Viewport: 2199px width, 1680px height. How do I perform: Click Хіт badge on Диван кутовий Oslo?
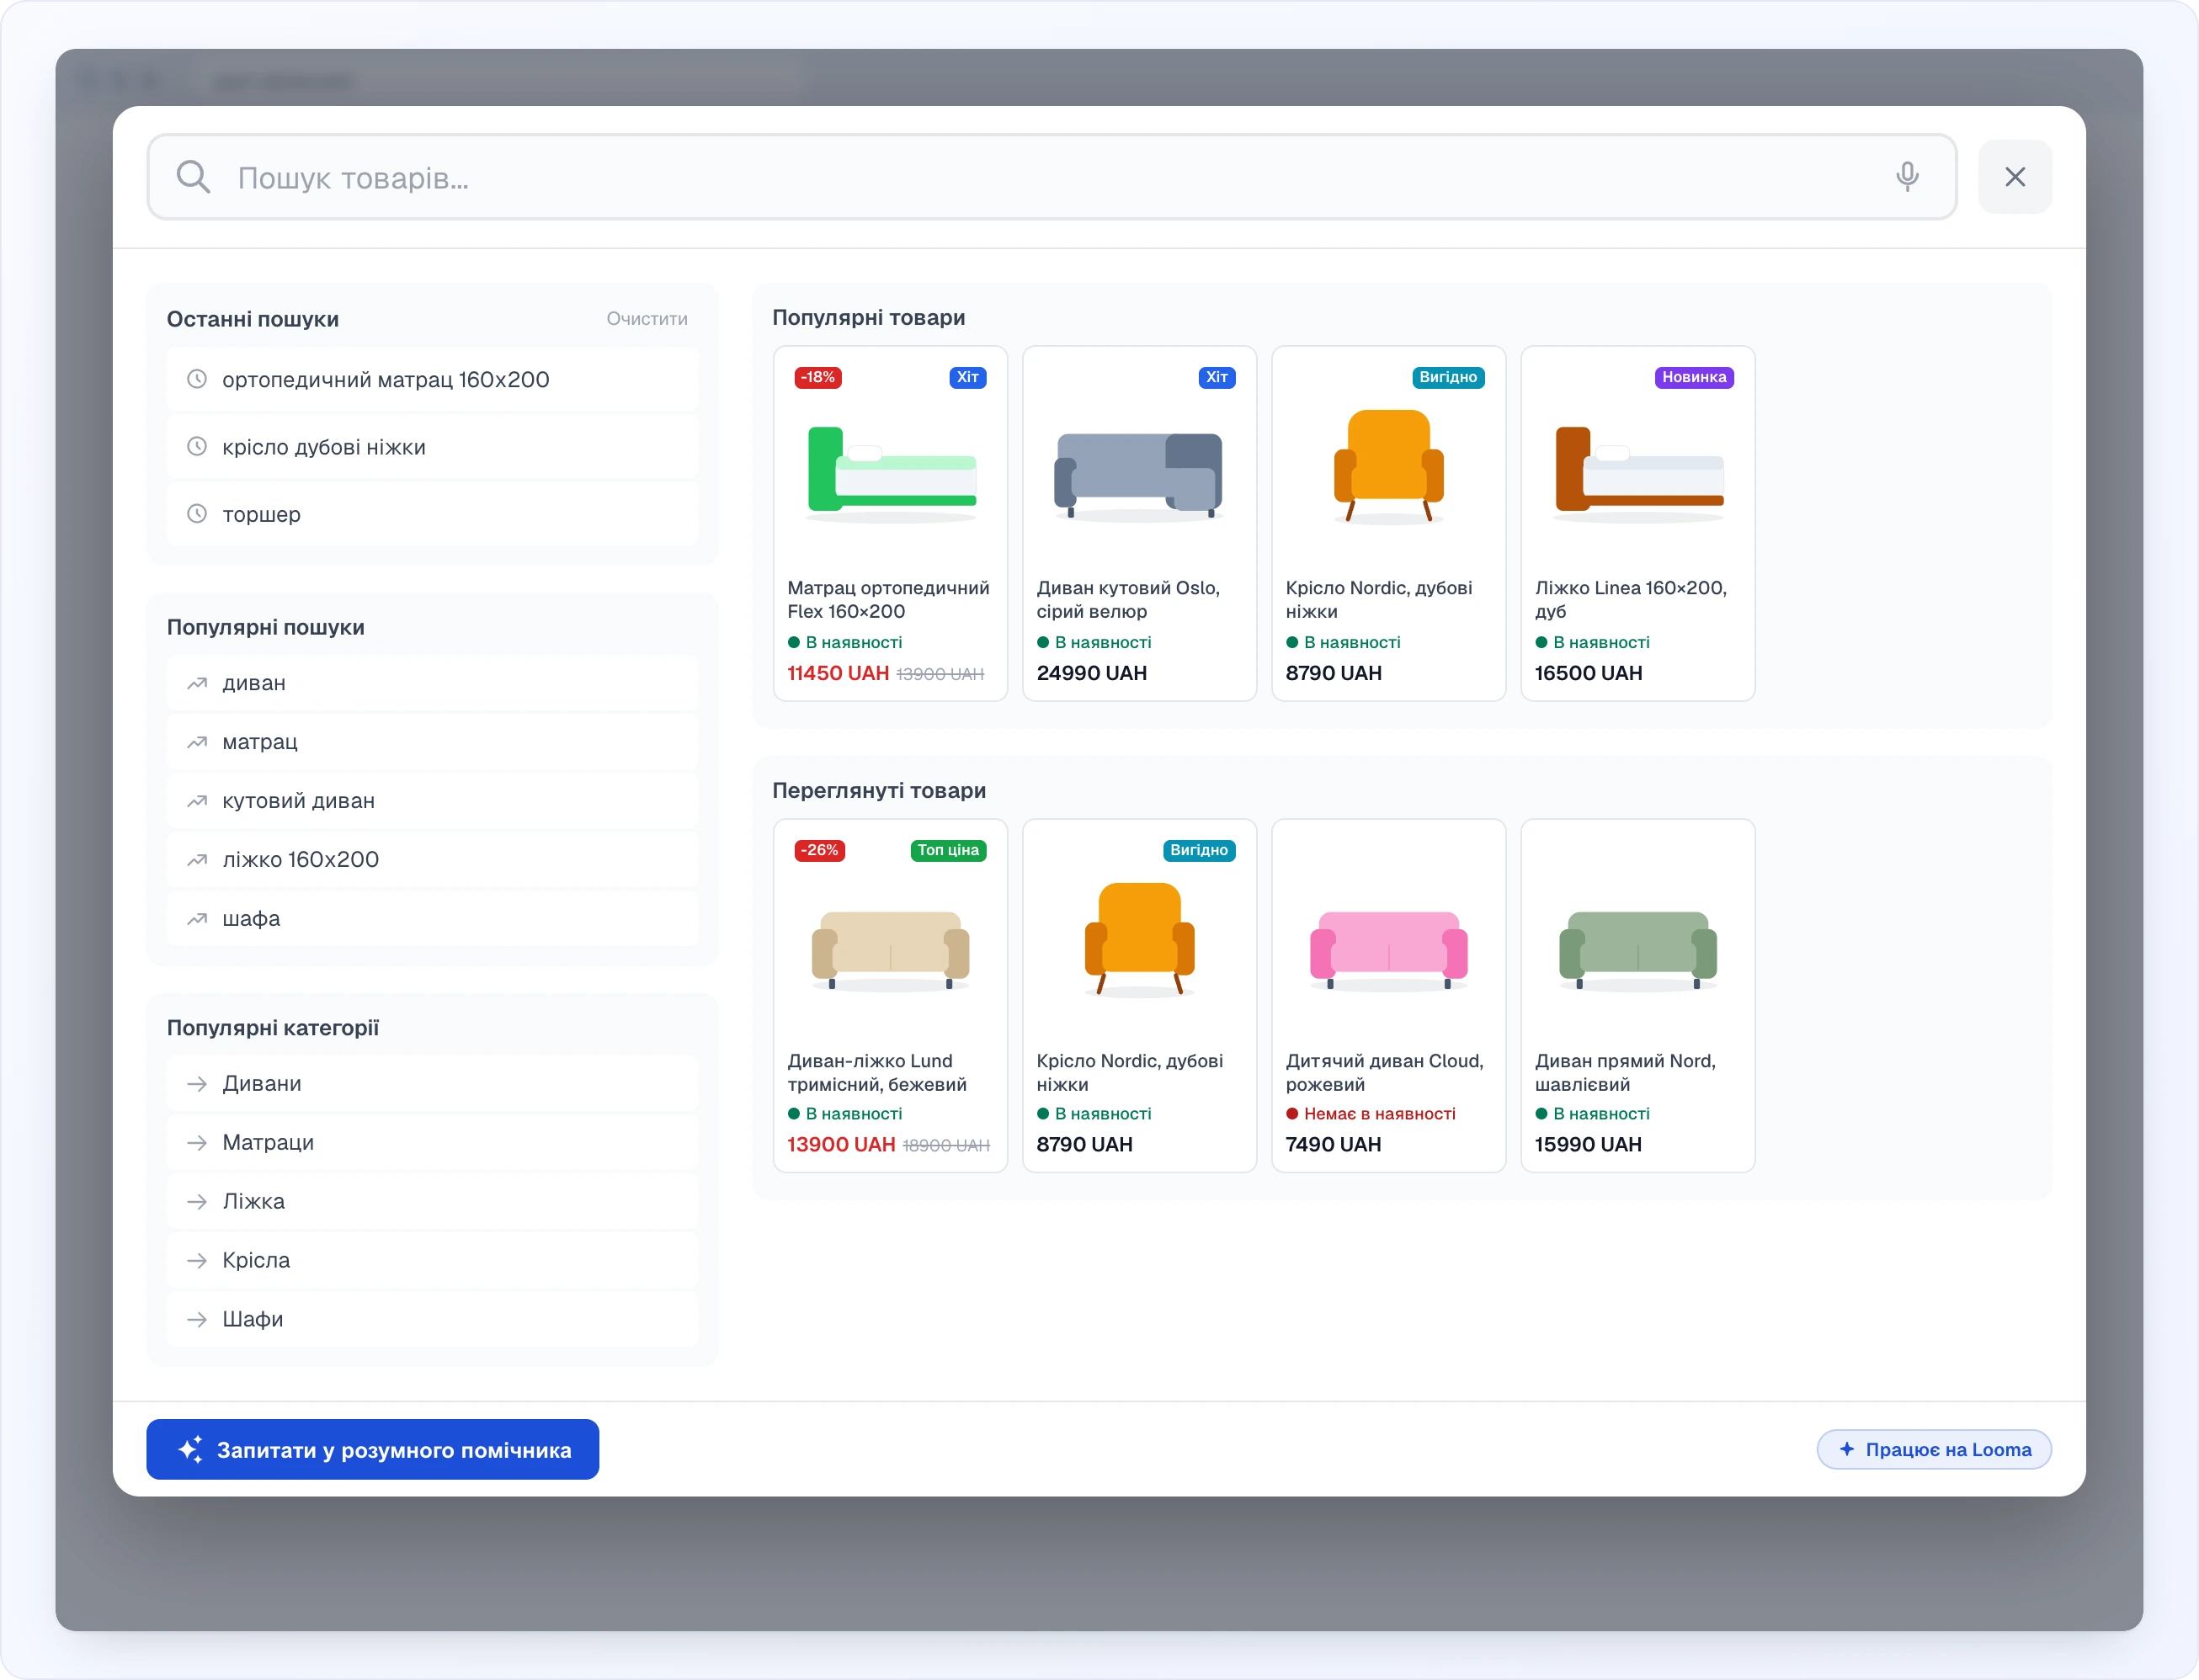coord(1216,377)
